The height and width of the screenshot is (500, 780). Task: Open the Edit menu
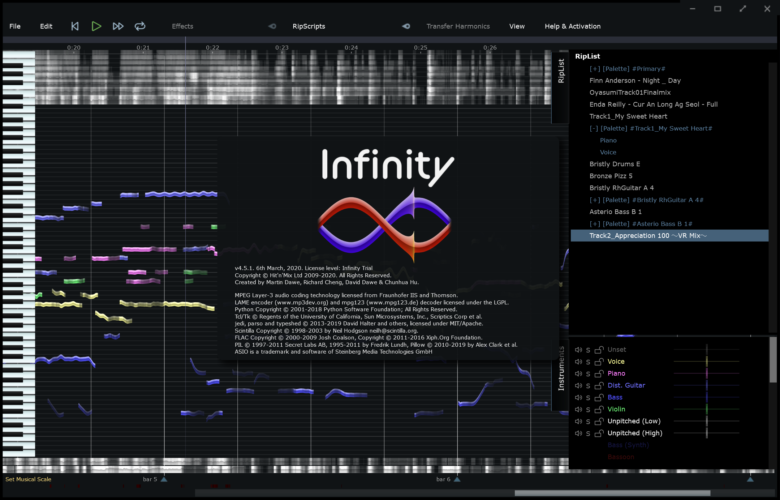coord(46,26)
